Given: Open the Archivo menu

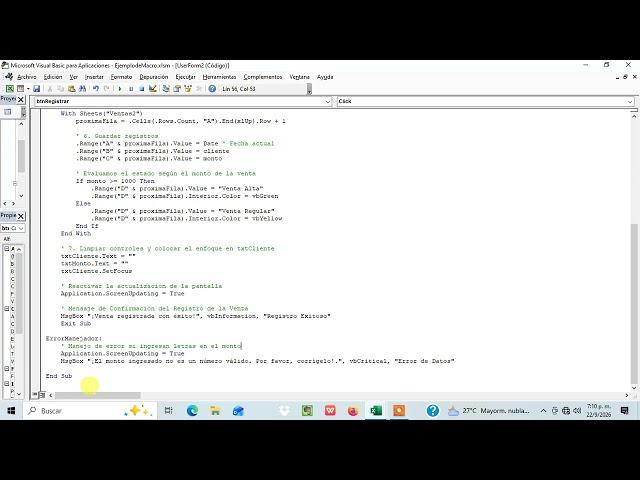Looking at the screenshot, I should coord(27,77).
